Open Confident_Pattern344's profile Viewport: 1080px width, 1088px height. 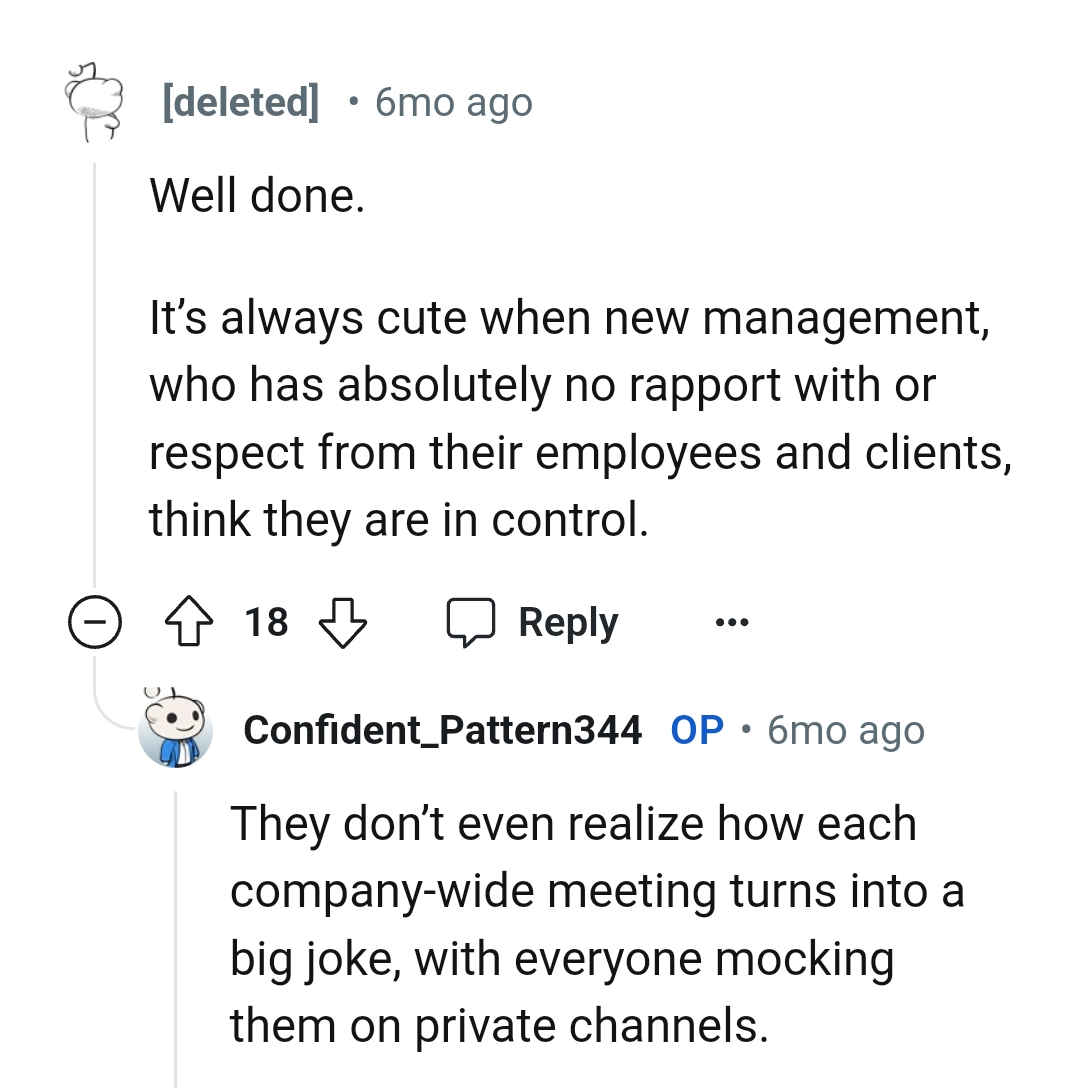pos(443,730)
